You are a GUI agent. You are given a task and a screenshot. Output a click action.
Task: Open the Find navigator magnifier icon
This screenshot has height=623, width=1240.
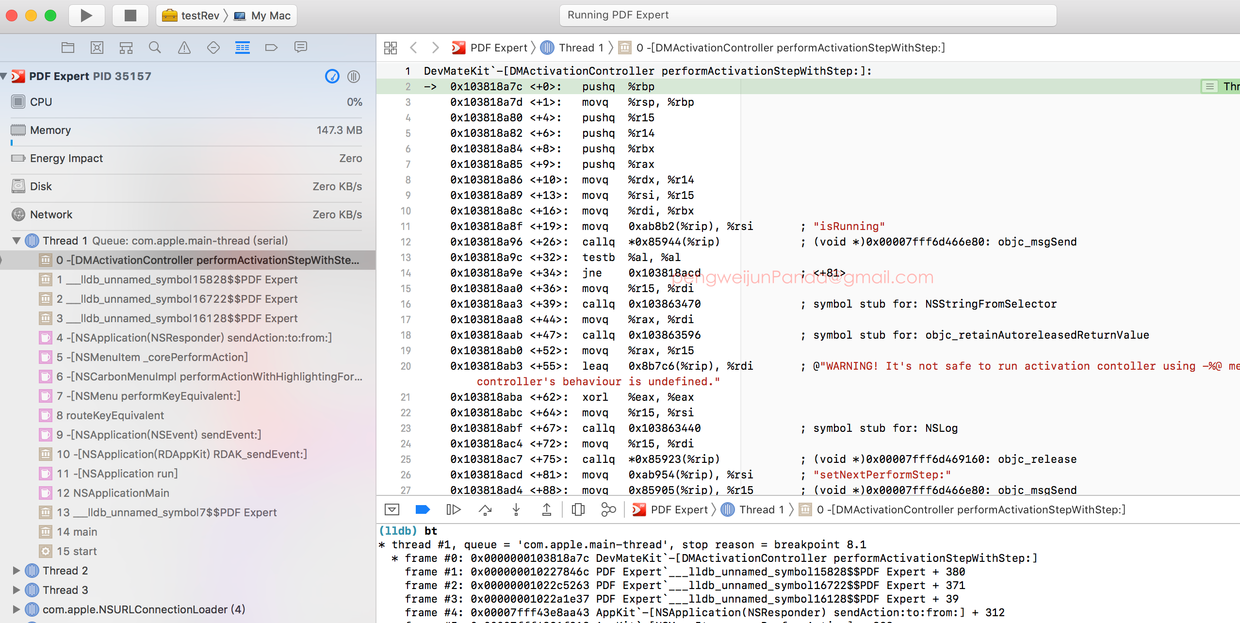click(x=155, y=47)
